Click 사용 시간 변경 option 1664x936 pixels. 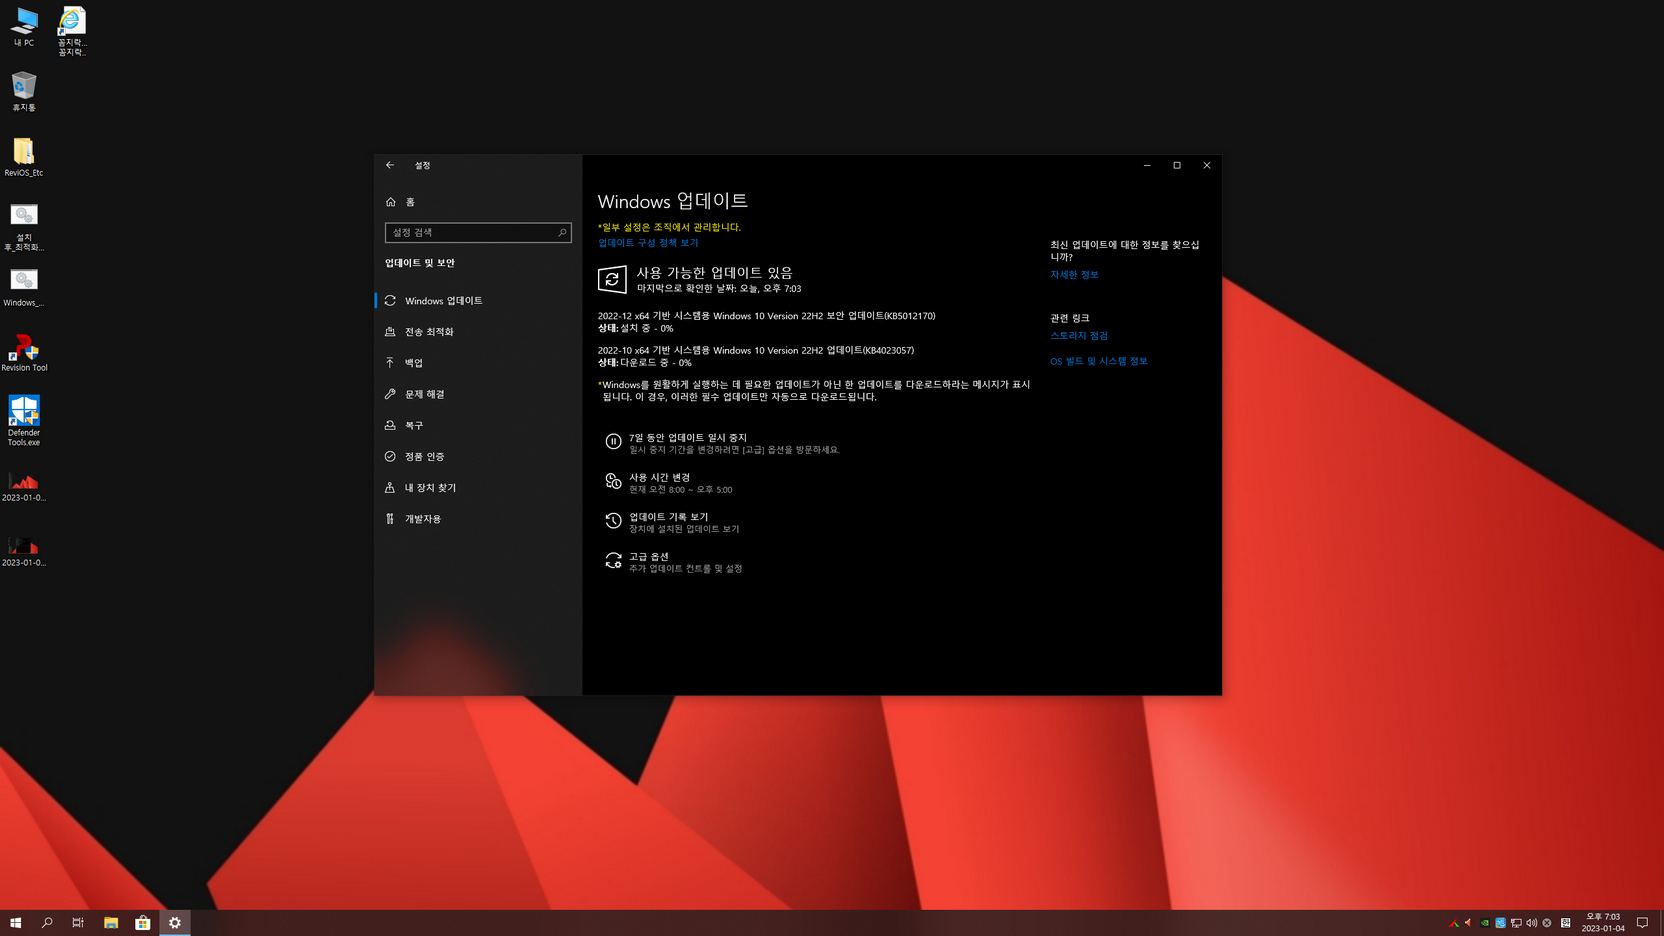pos(668,483)
